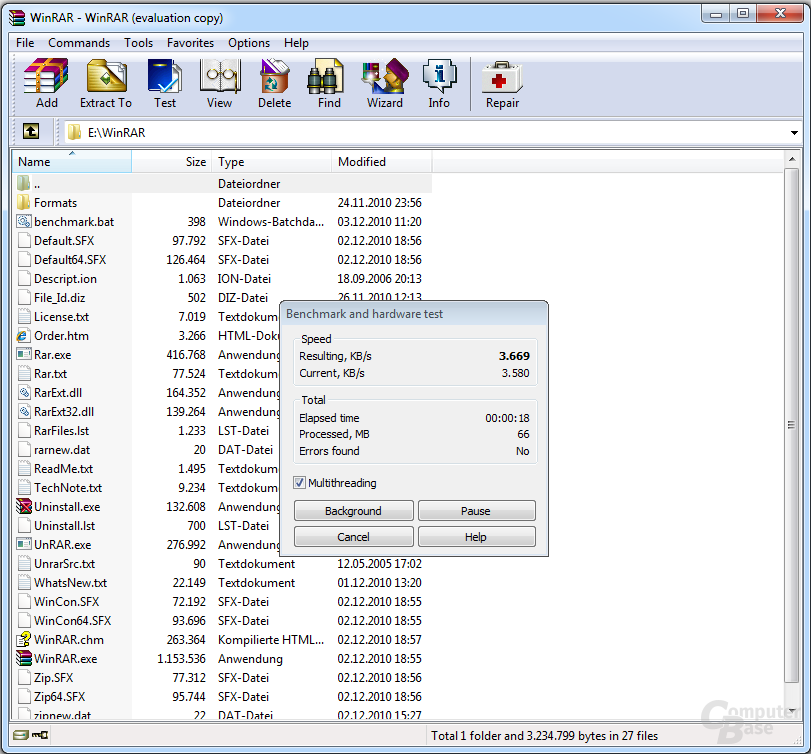The image size is (811, 754).
Task: Pause the benchmark test
Action: (x=476, y=510)
